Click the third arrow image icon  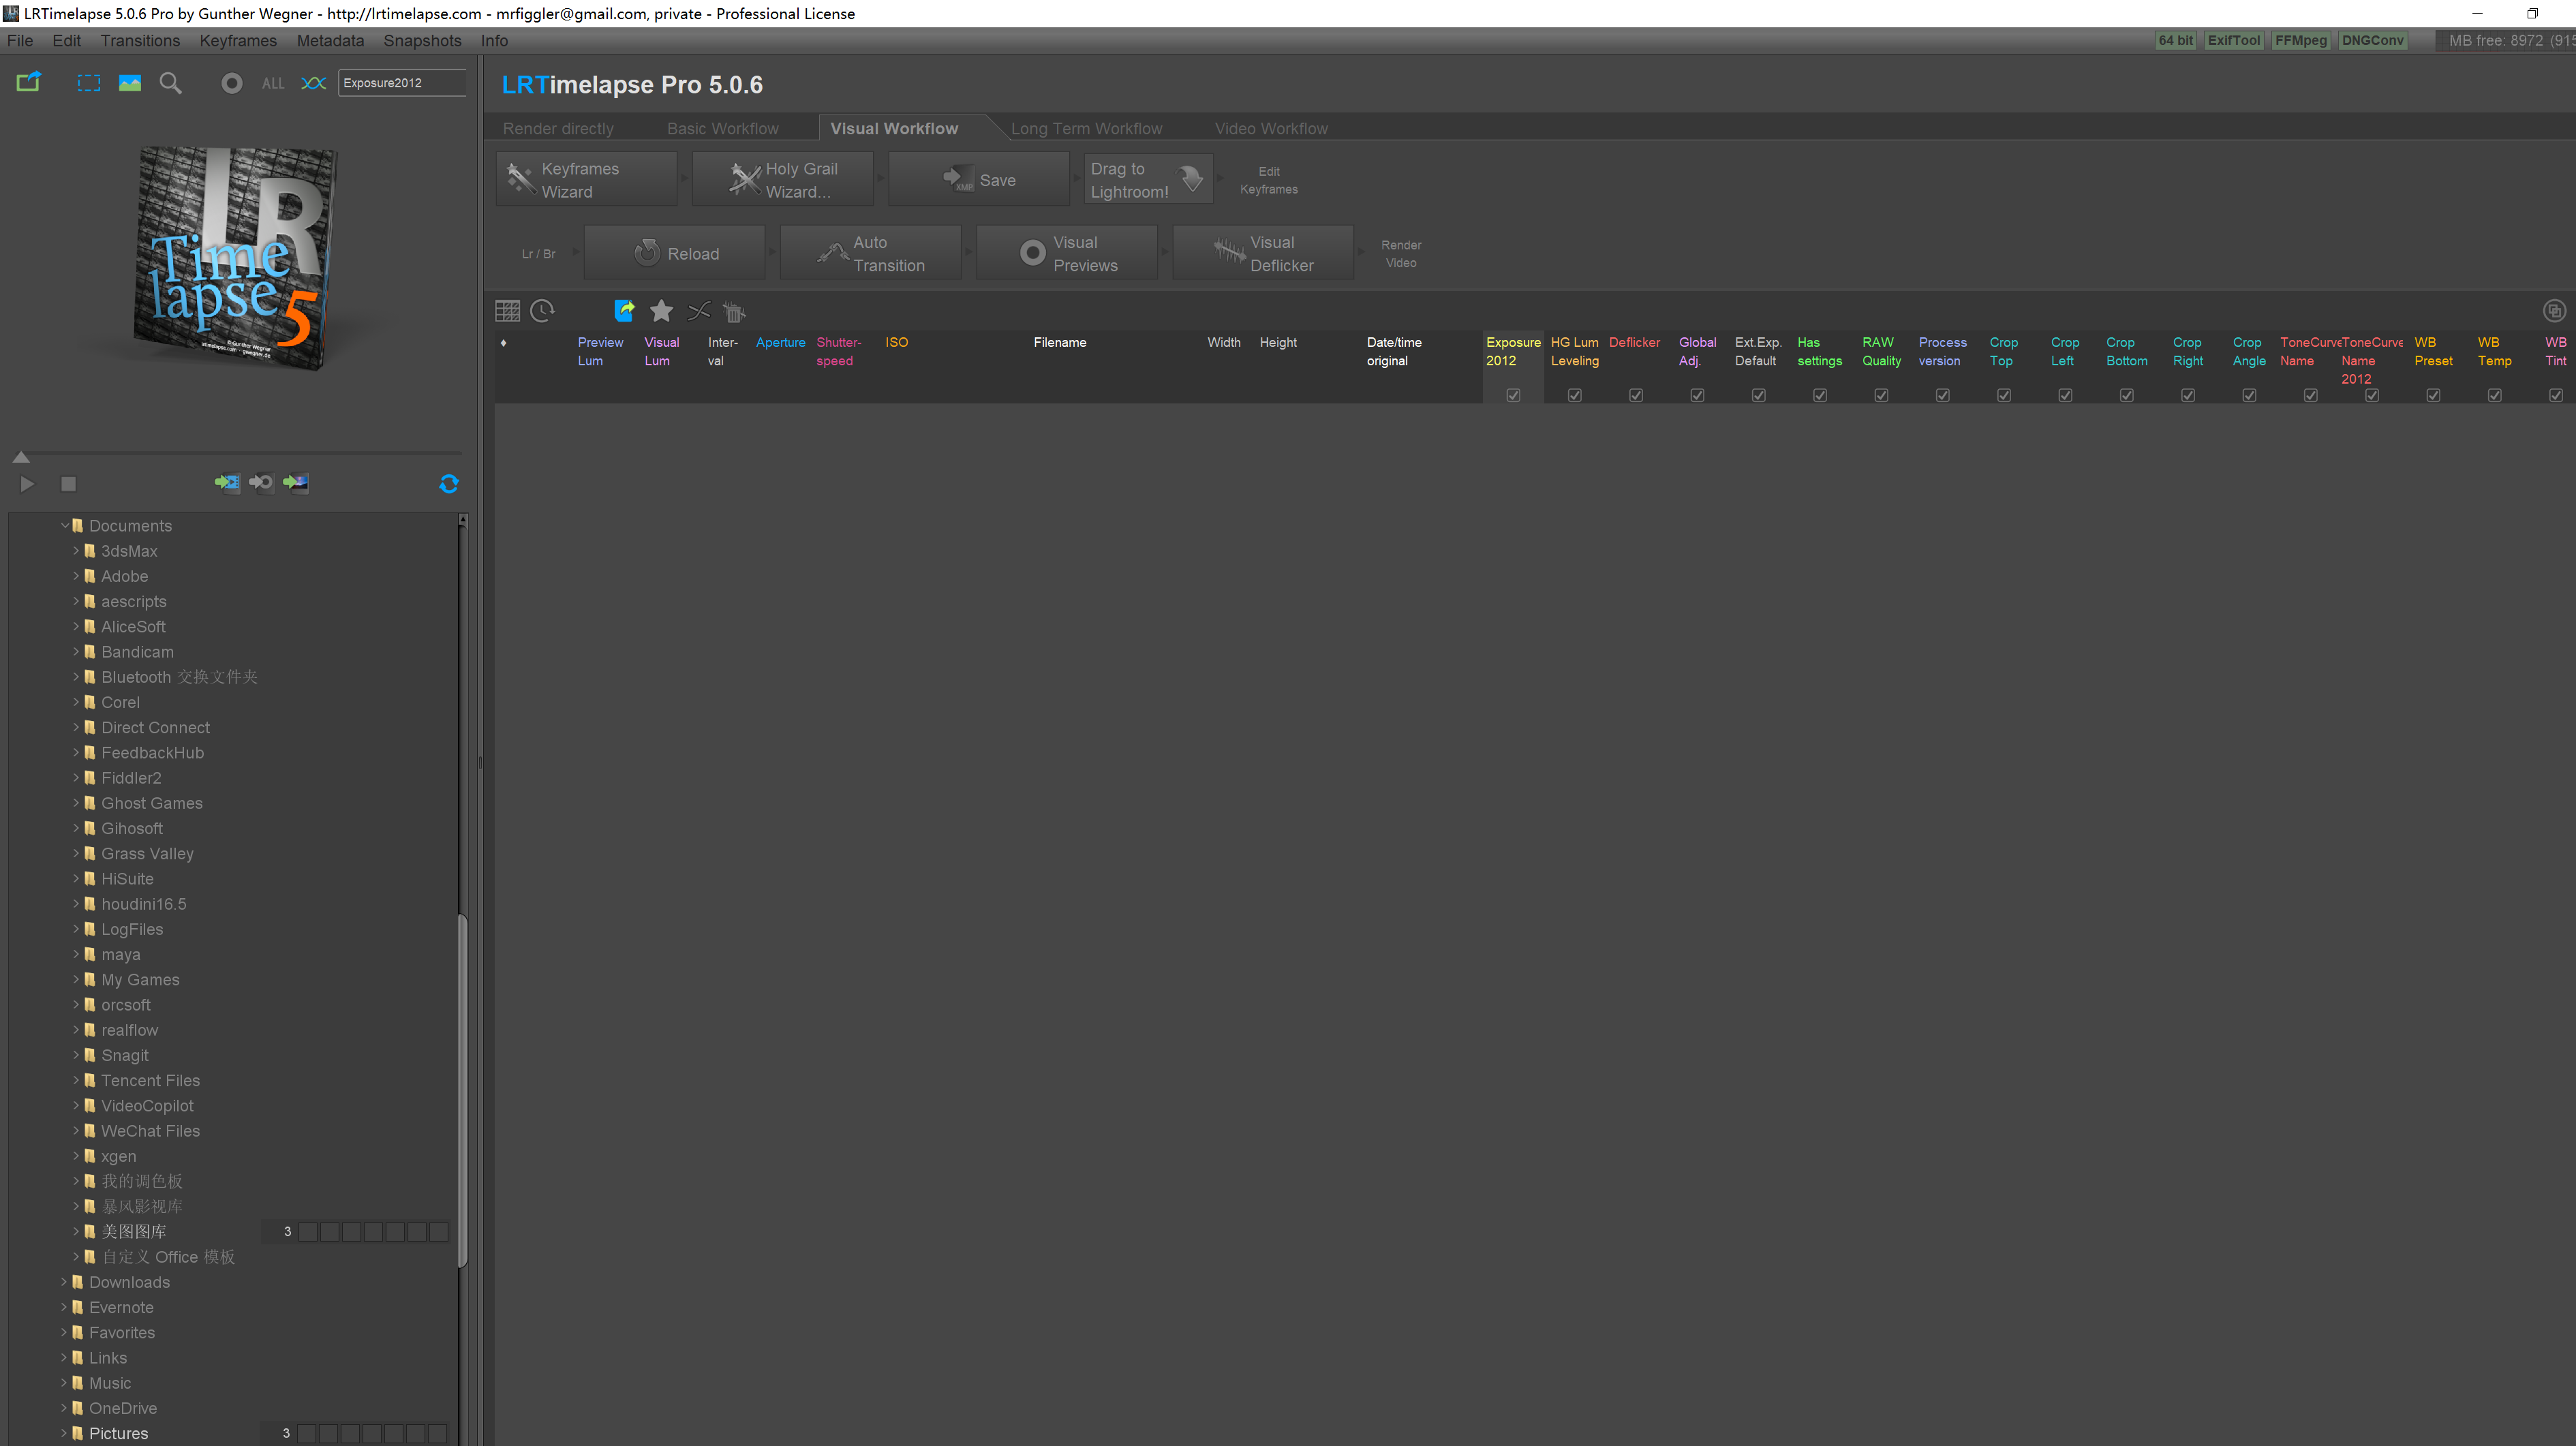point(296,483)
